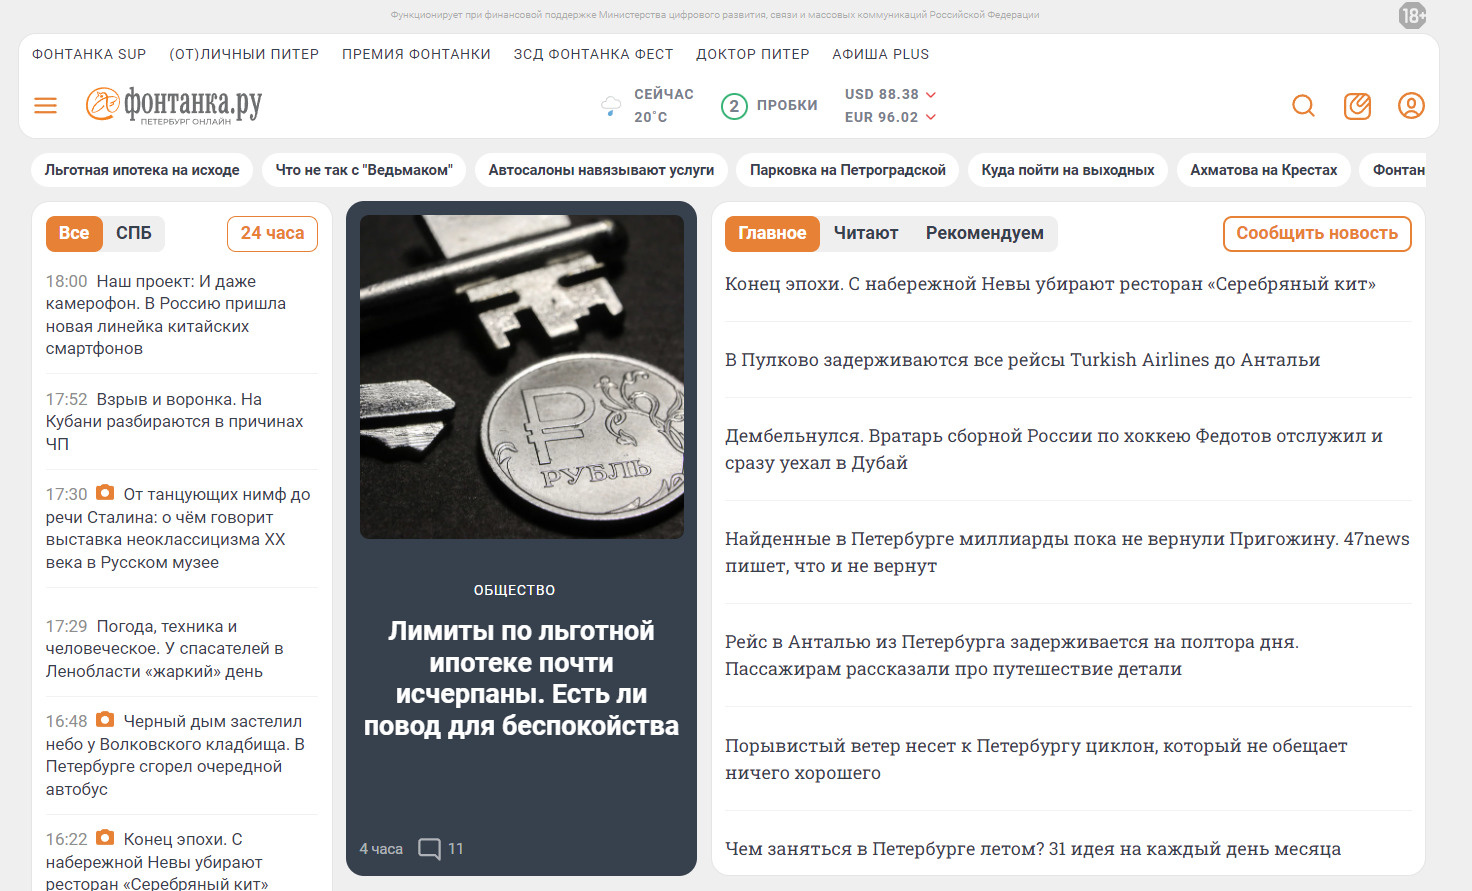Toggle news feed filter to СПБ
This screenshot has width=1472, height=891.
(x=134, y=233)
